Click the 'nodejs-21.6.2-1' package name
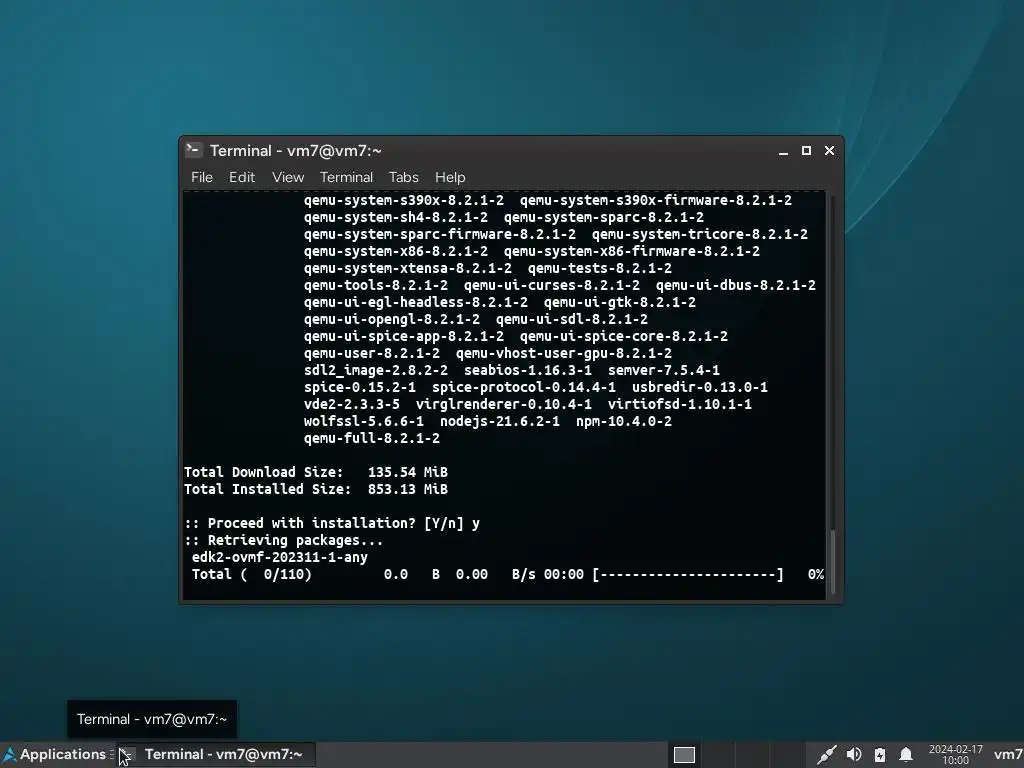Viewport: 1024px width, 768px height. [500, 421]
